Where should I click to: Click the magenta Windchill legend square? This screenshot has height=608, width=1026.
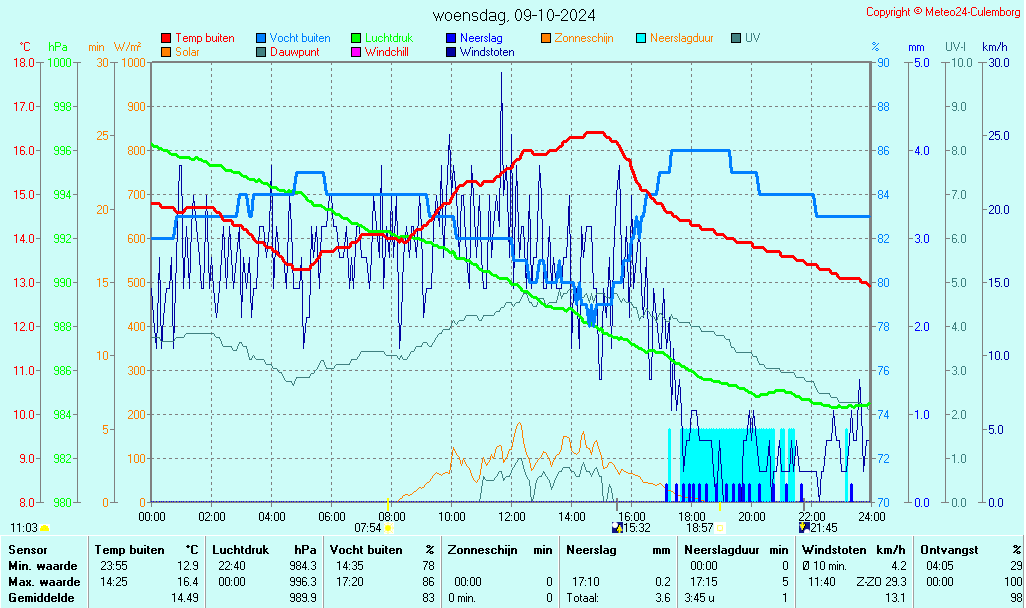(356, 52)
